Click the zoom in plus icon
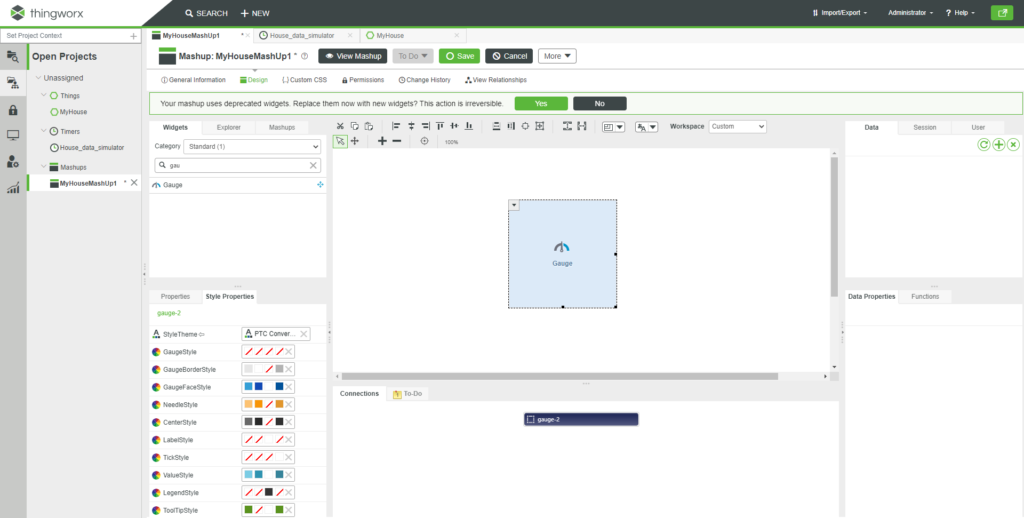This screenshot has width=1024, height=518. tap(382, 141)
